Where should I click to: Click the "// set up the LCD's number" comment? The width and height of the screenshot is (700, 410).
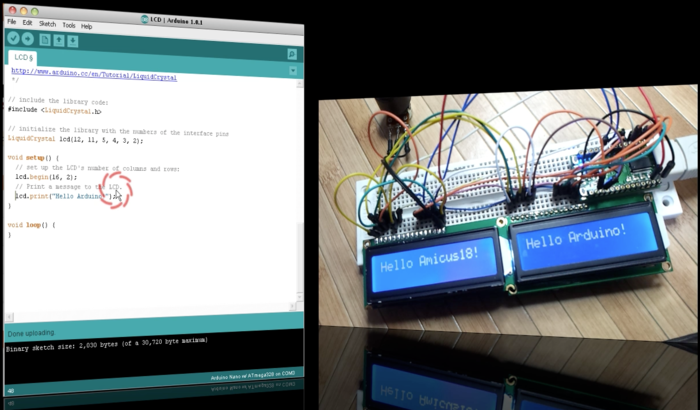97,168
